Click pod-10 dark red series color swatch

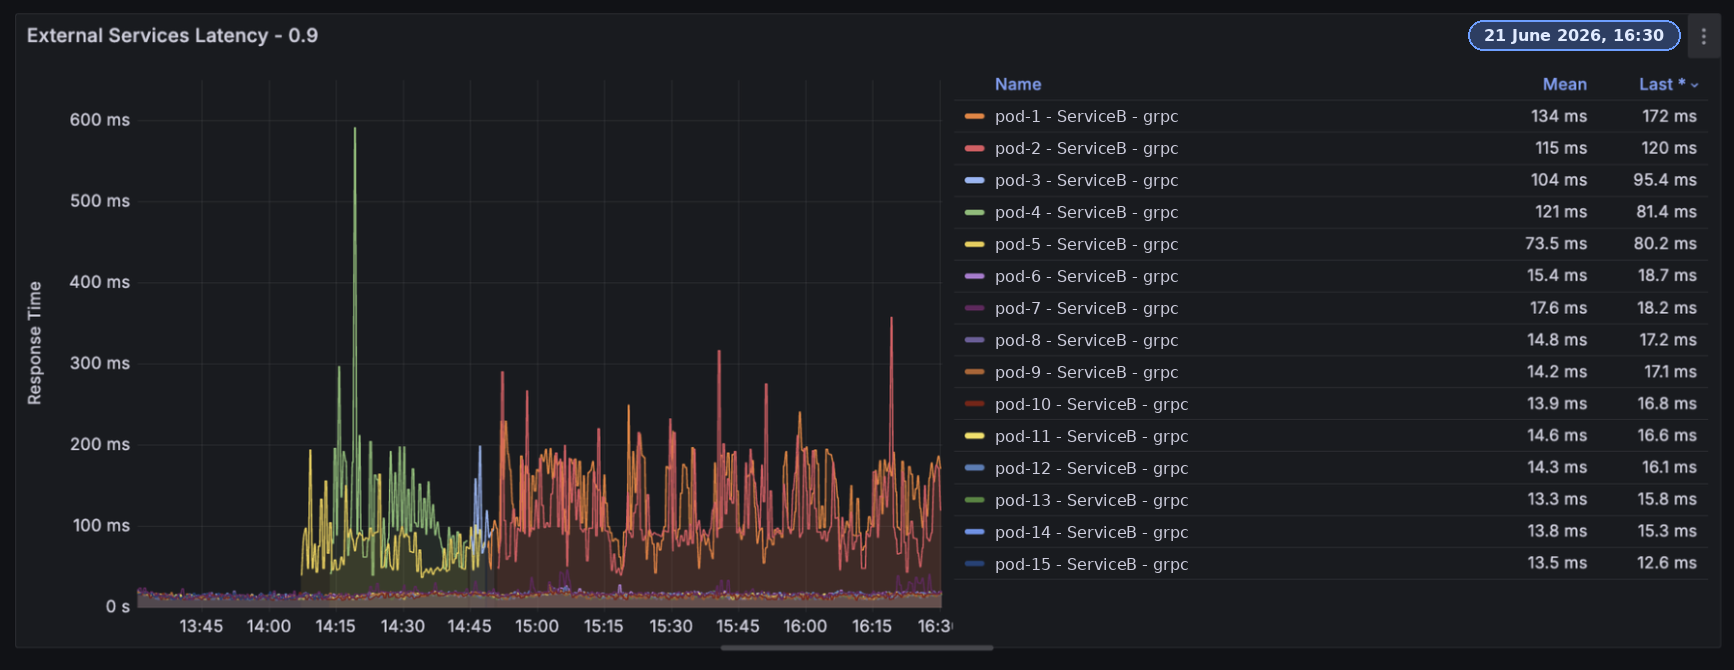coord(974,405)
